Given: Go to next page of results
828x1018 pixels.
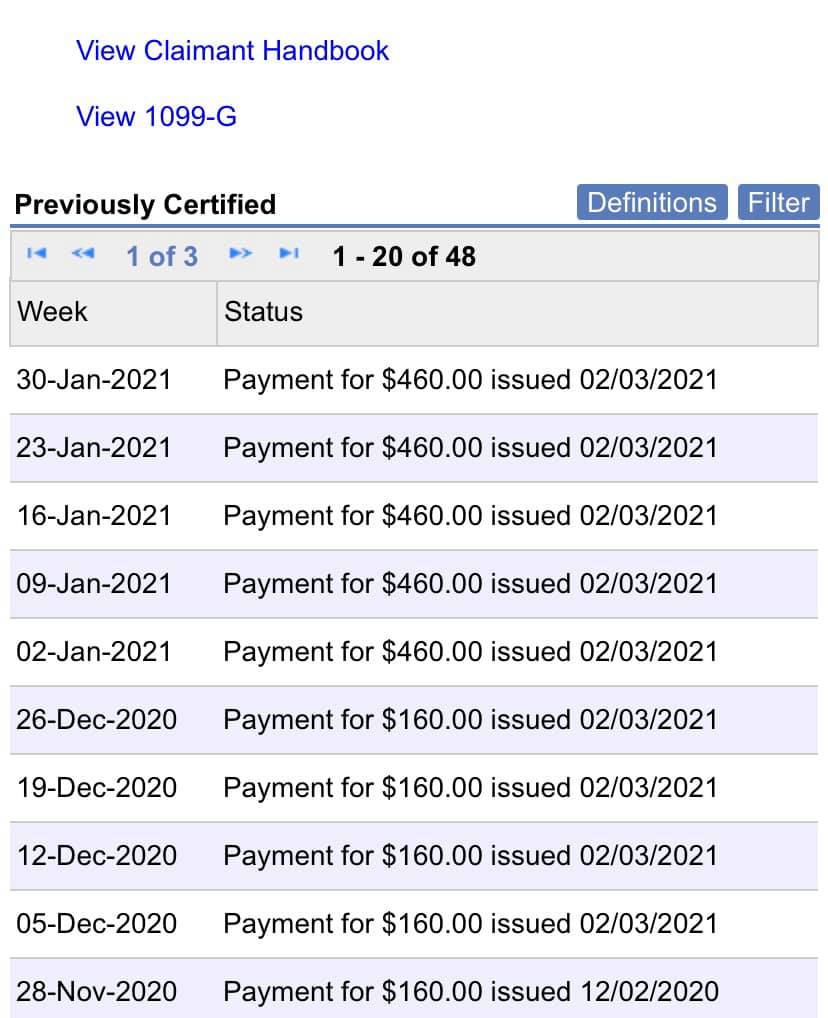Looking at the screenshot, I should coord(240,253).
